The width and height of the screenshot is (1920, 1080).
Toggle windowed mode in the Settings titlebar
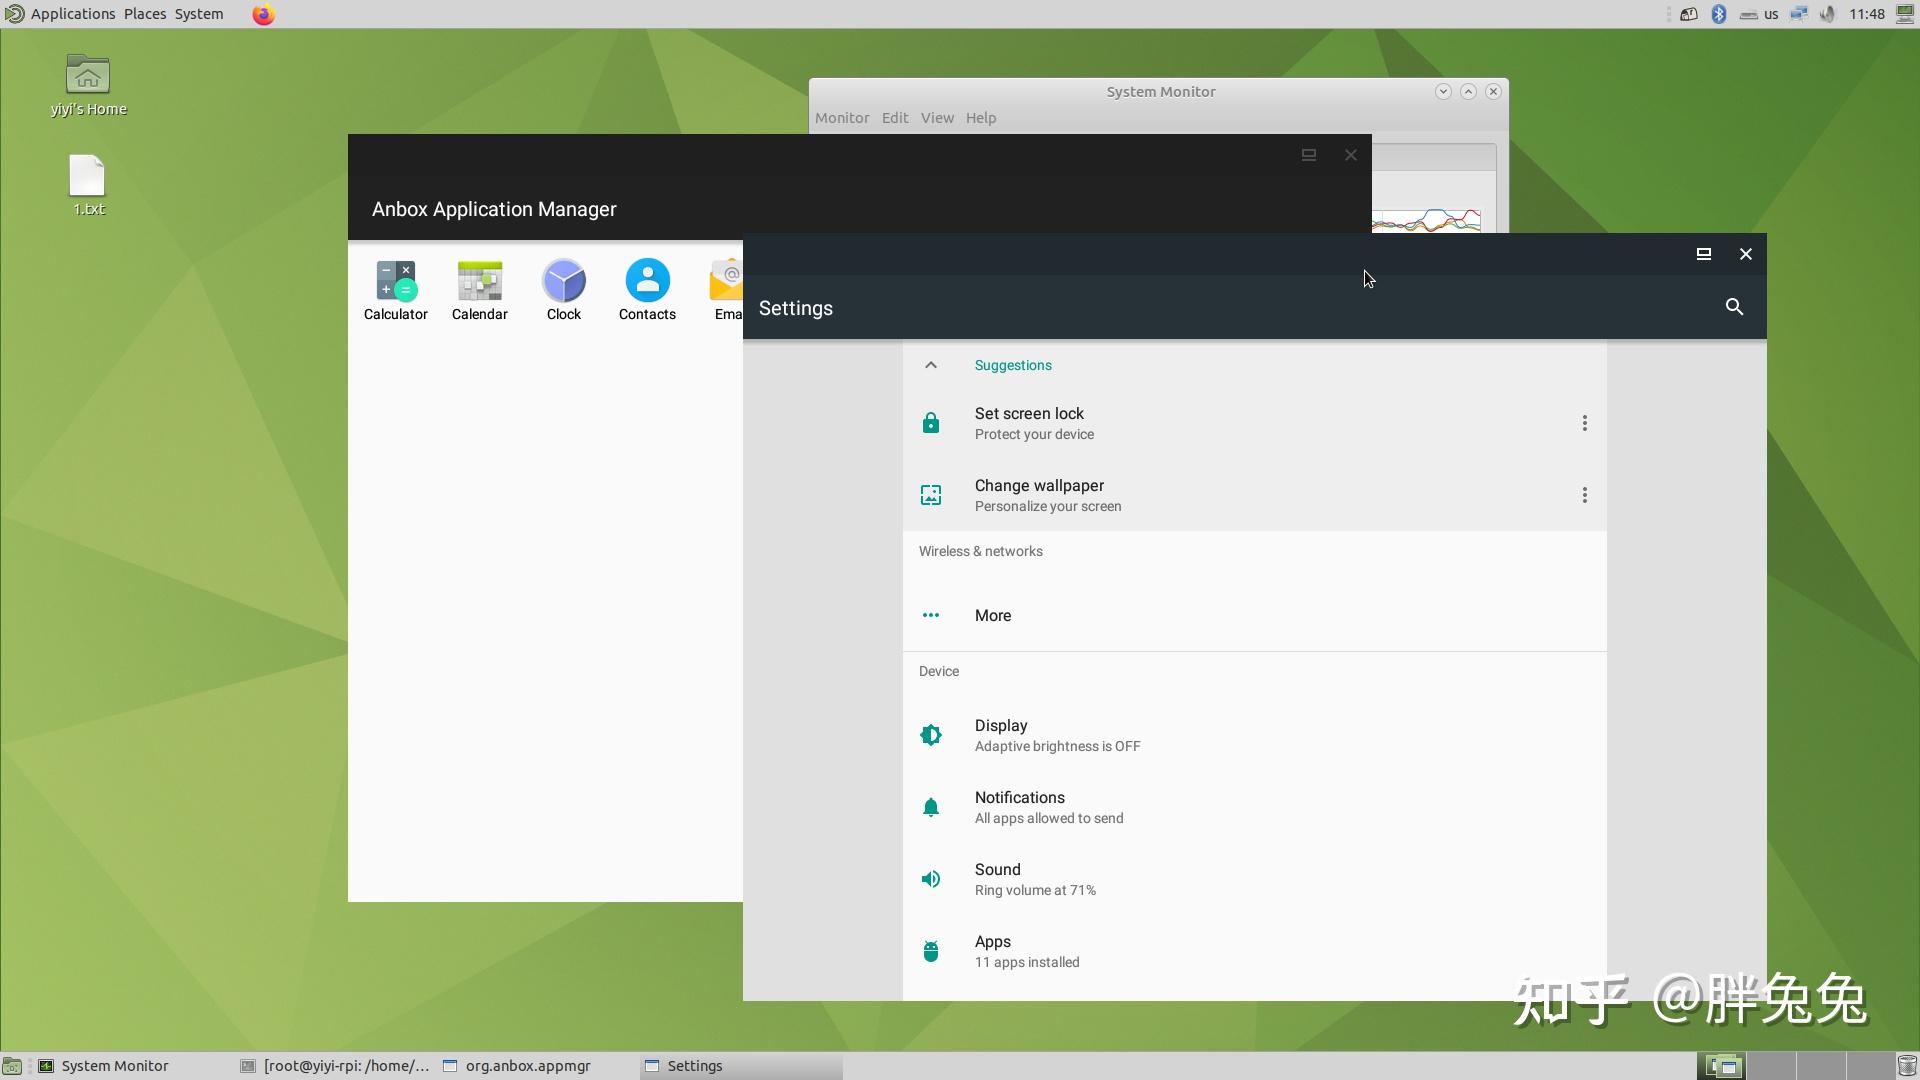click(x=1703, y=254)
